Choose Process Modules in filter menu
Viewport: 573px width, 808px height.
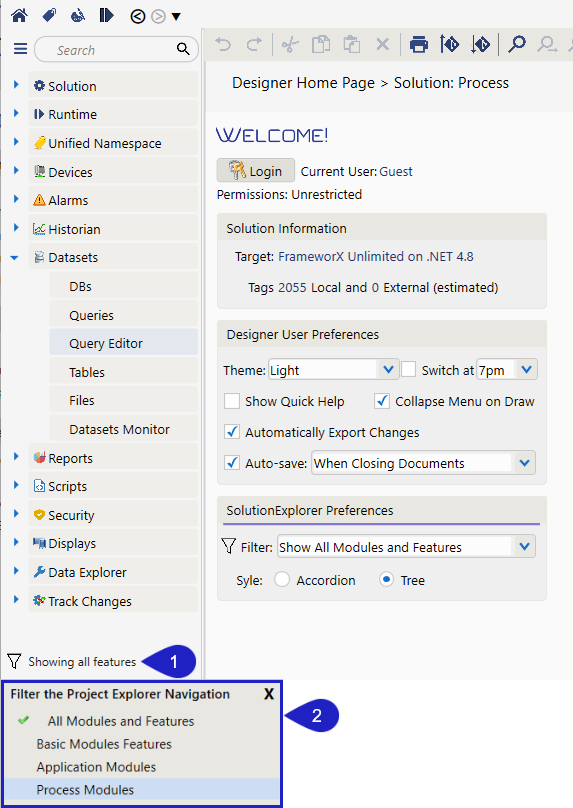pos(85,789)
